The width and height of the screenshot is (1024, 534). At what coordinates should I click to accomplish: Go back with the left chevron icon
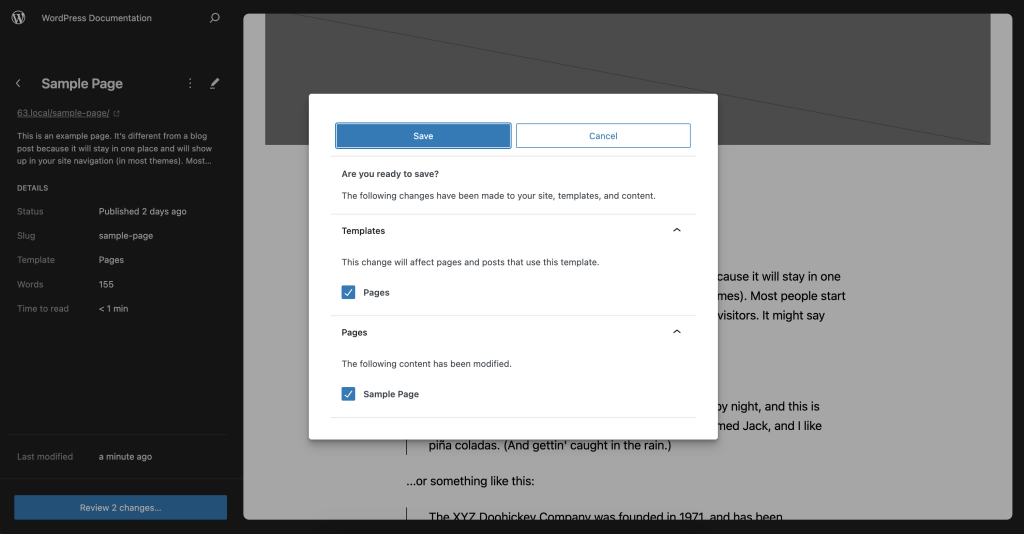(18, 84)
